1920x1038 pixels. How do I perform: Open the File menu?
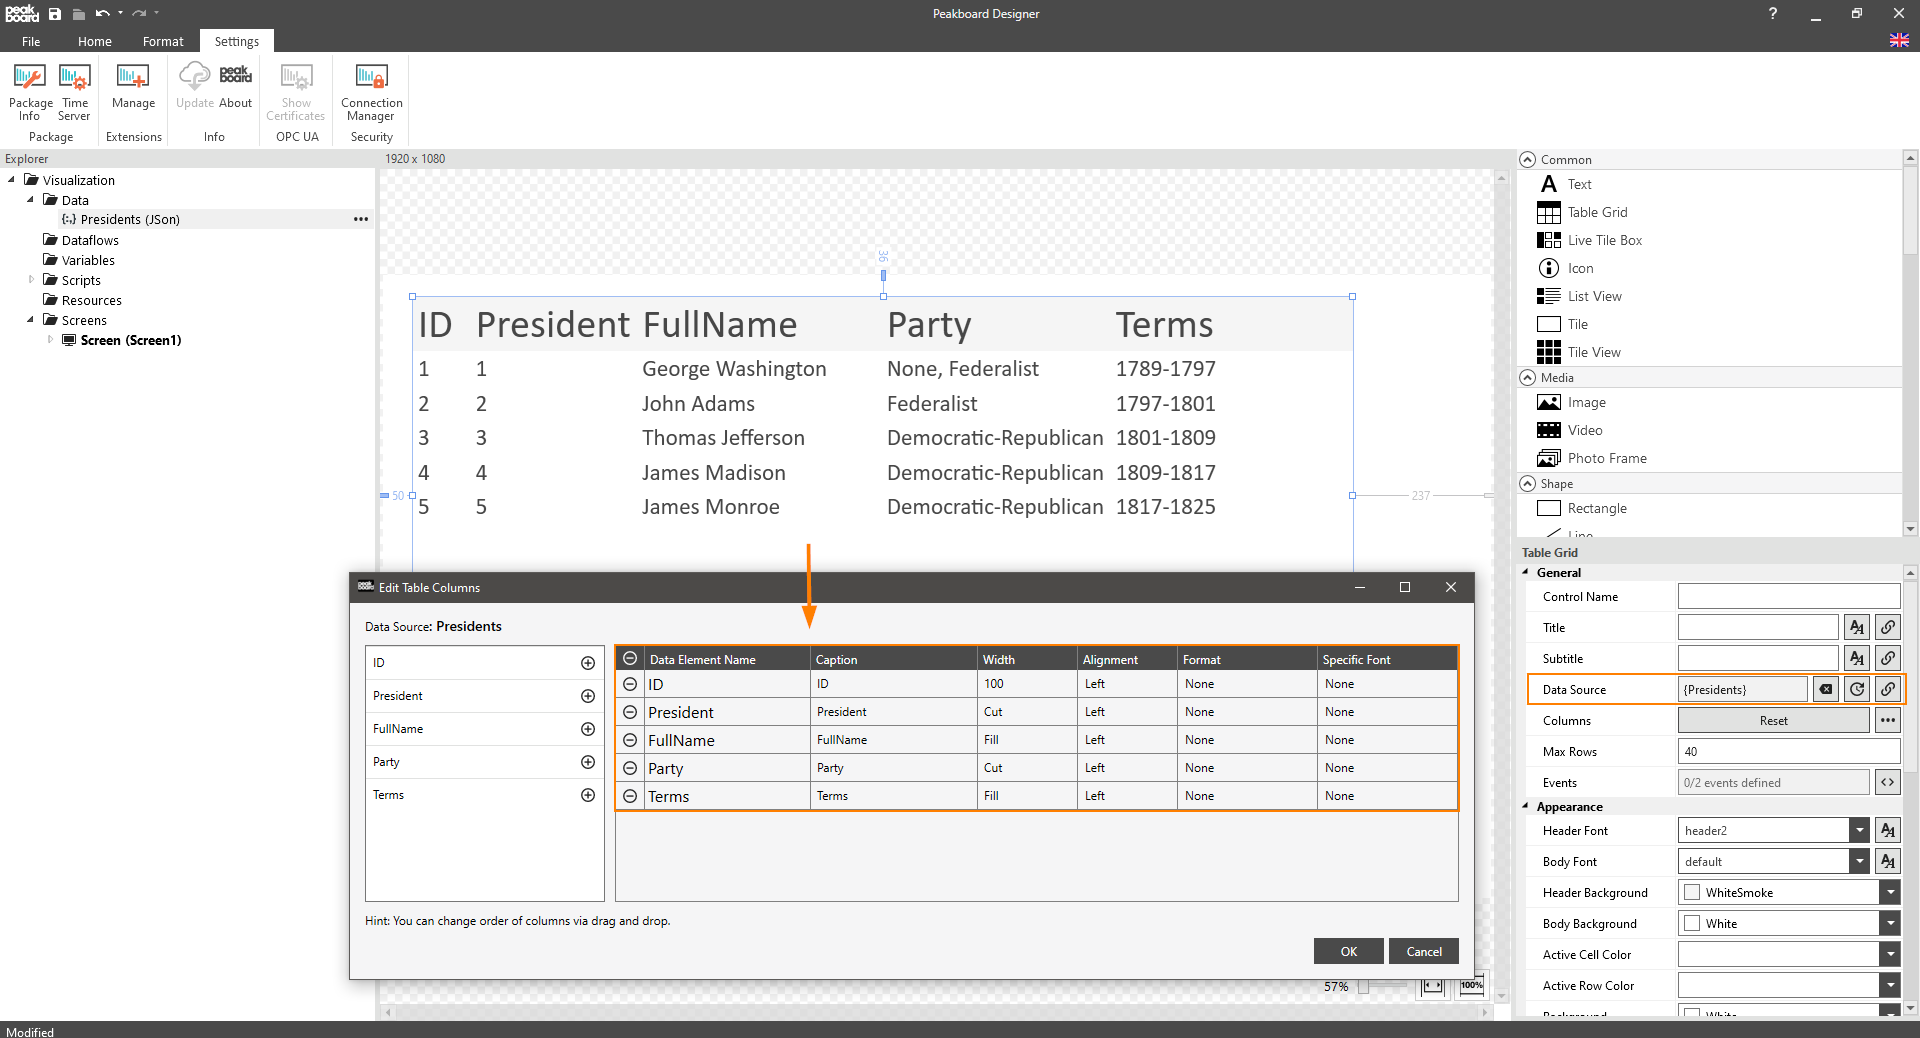[31, 41]
